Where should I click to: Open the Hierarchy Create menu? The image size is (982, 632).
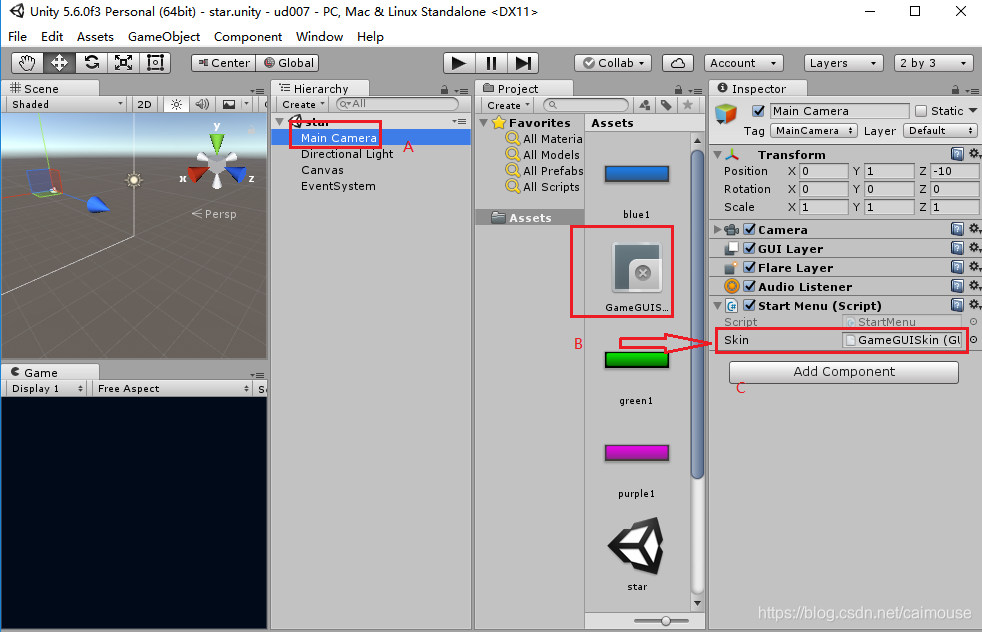click(303, 105)
